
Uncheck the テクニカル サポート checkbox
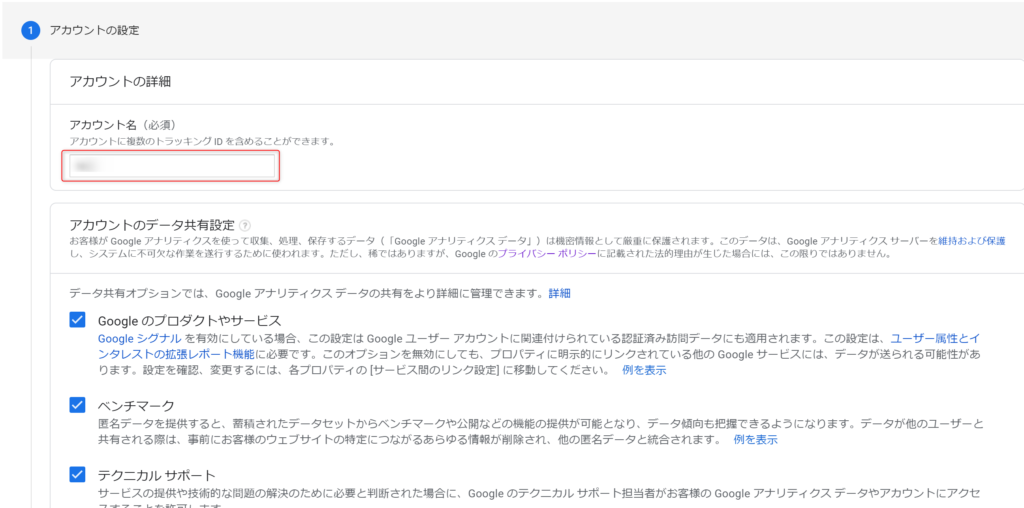pos(78,474)
